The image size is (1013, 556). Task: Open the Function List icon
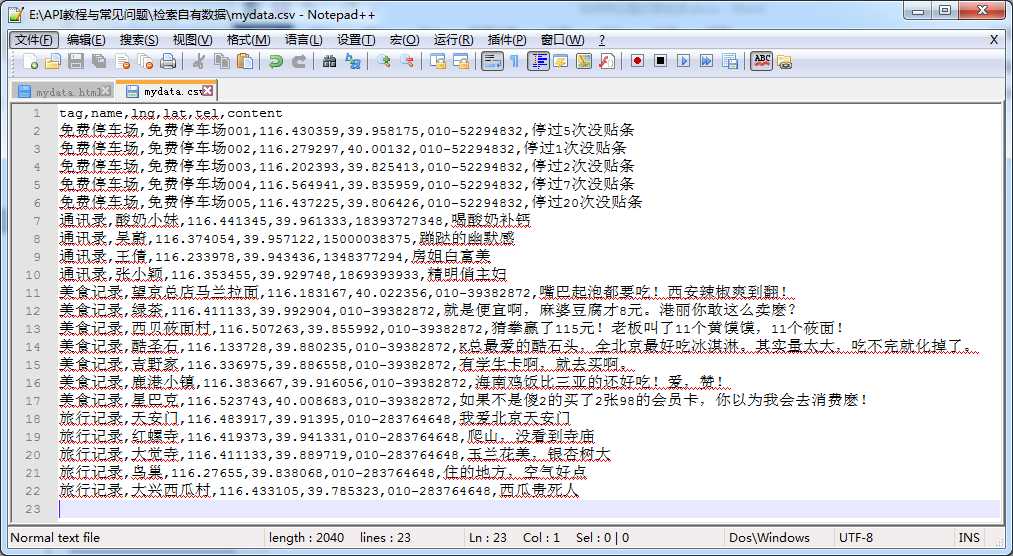pos(607,61)
